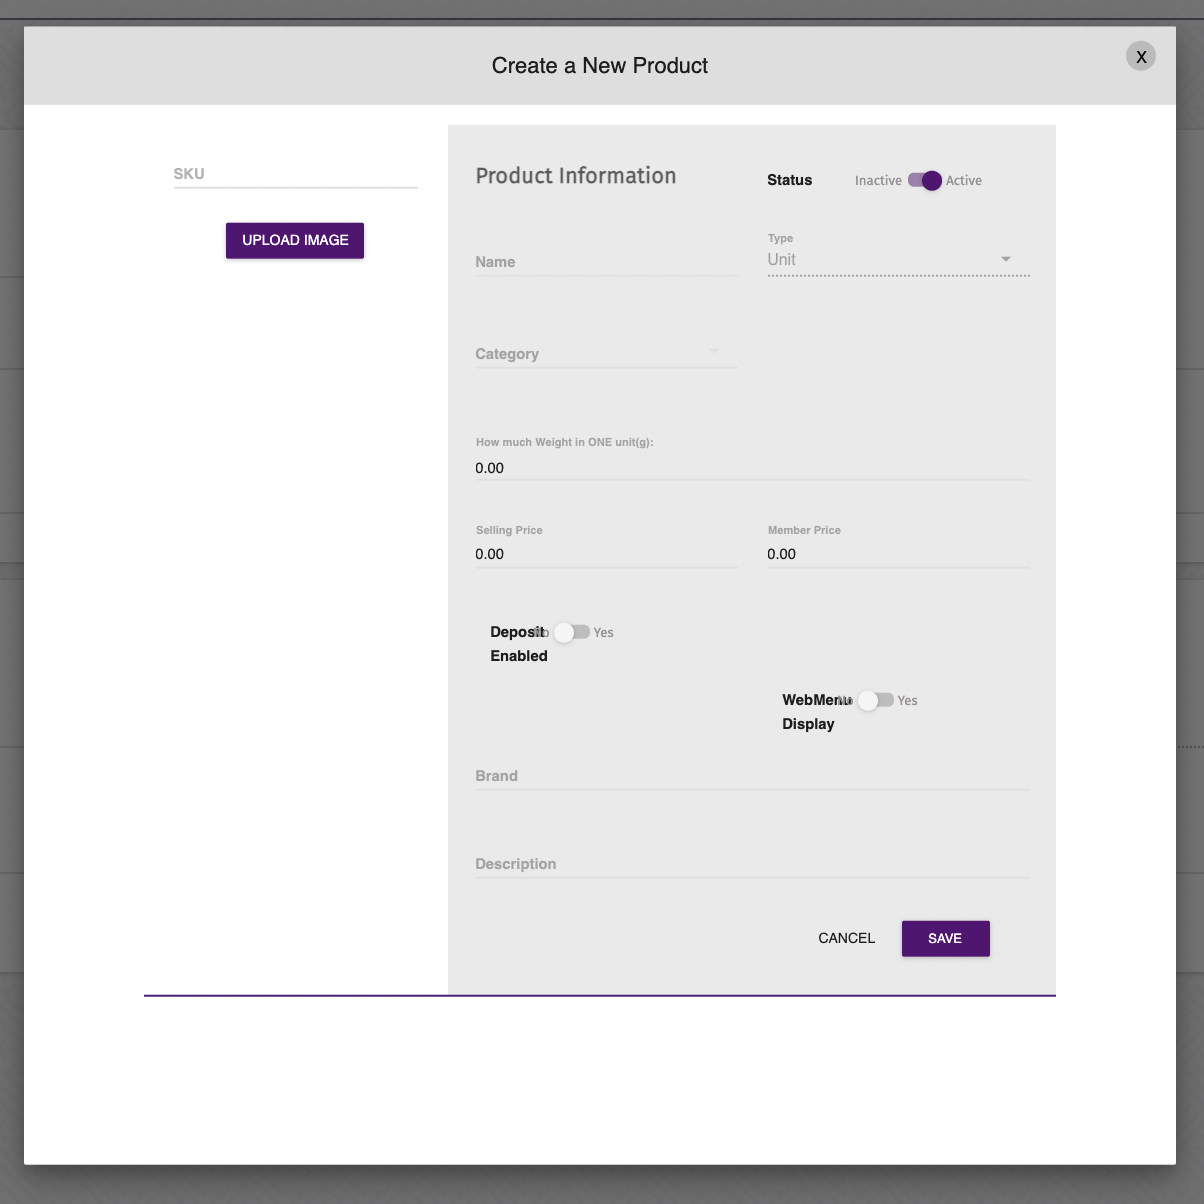This screenshot has width=1204, height=1204.
Task: Click the Brand input field
Action: point(752,776)
